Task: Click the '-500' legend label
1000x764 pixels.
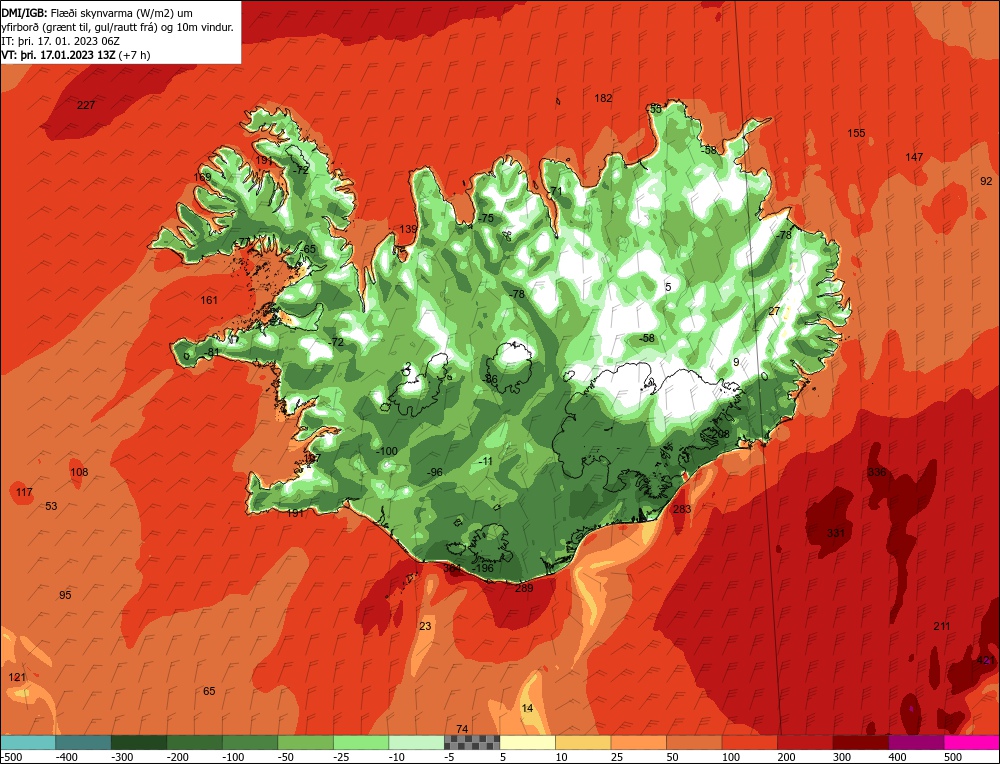Action: (11, 757)
